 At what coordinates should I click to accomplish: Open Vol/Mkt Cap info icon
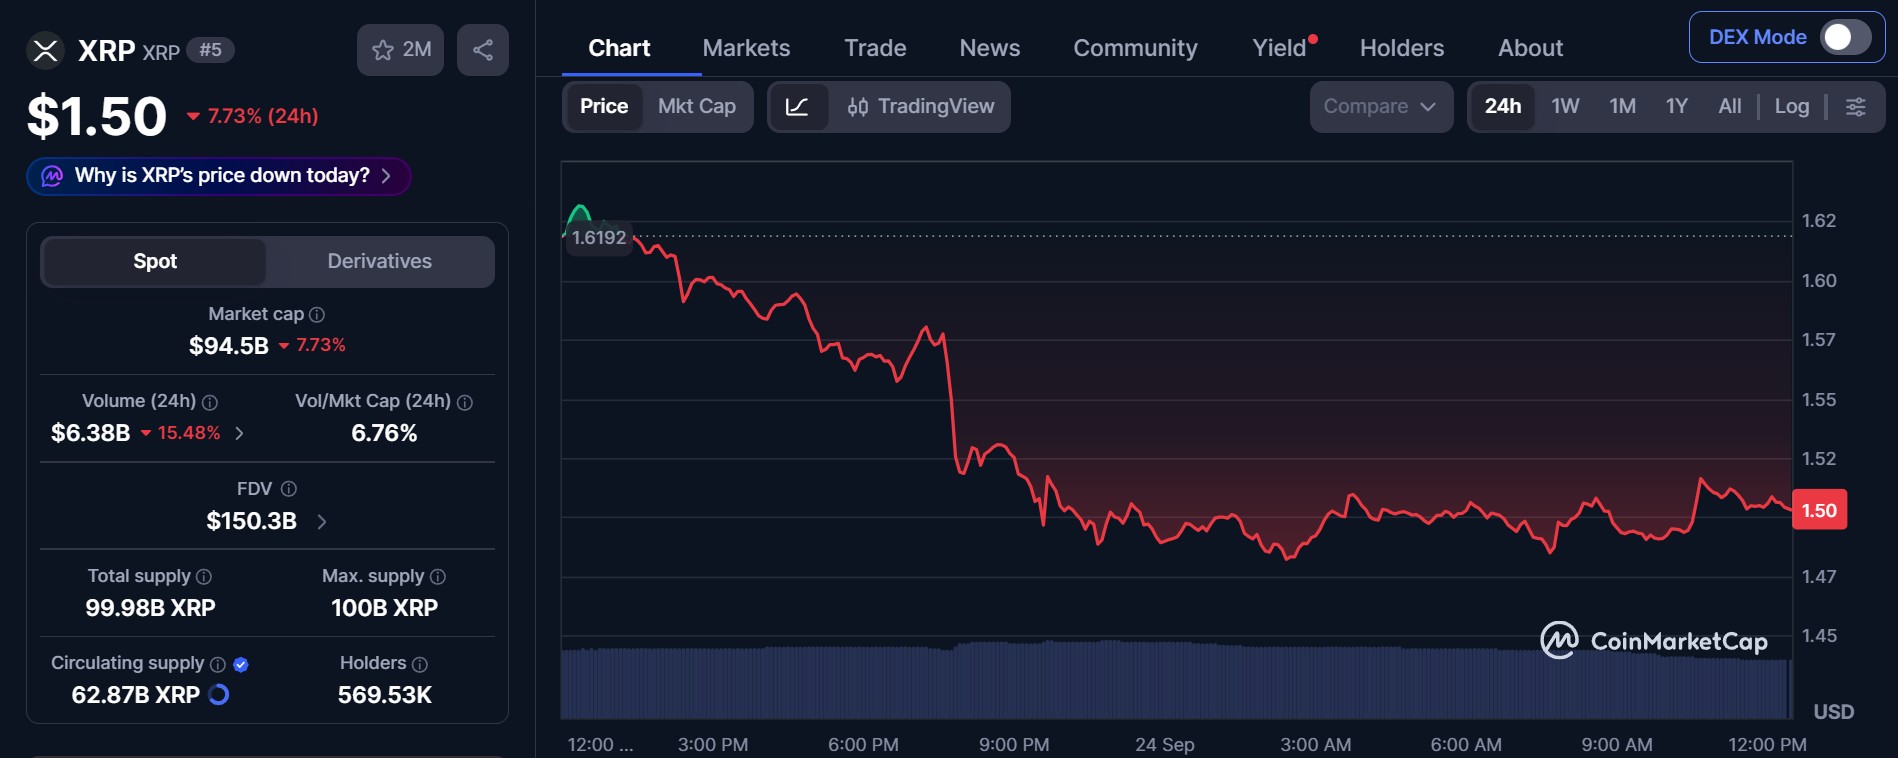point(465,402)
